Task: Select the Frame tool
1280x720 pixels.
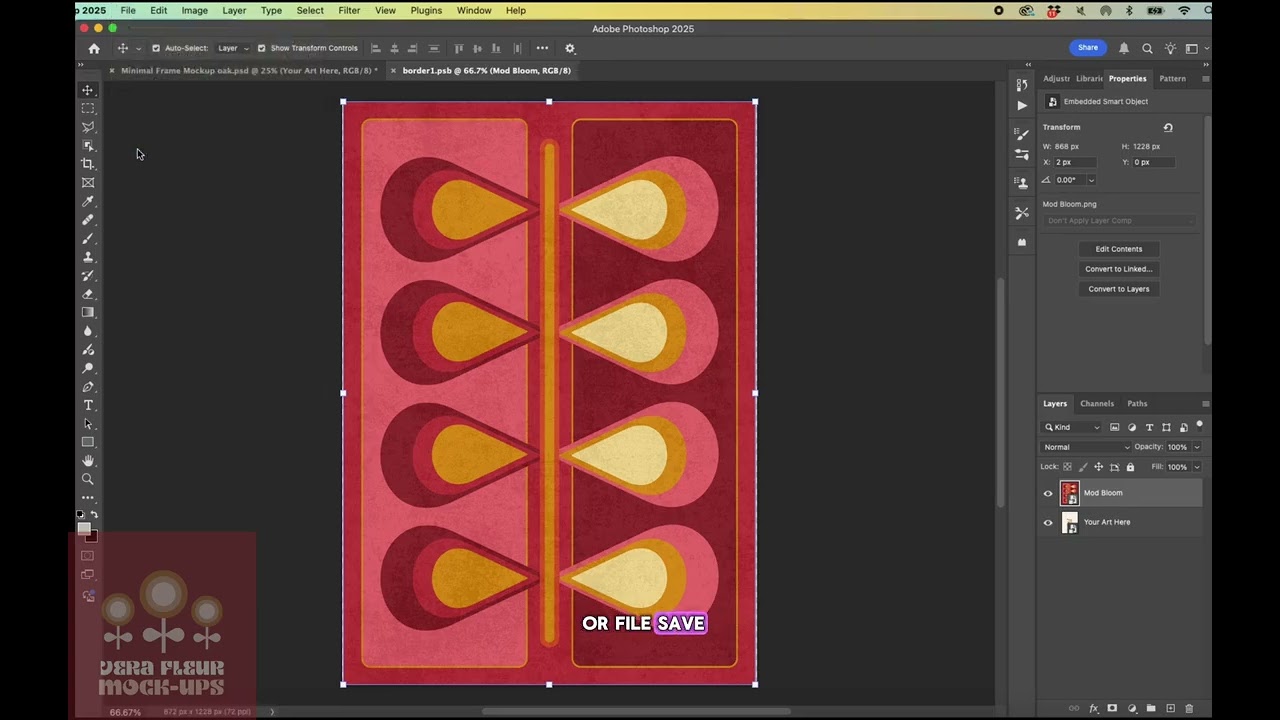Action: [88, 183]
